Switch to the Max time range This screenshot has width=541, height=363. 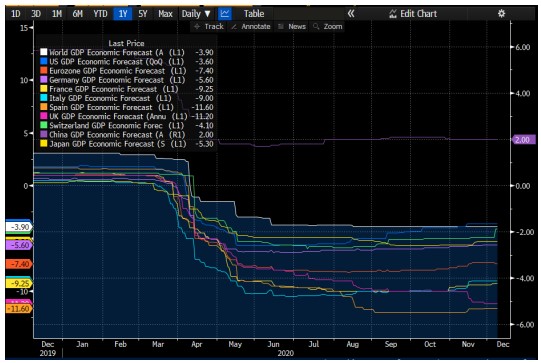pos(165,14)
